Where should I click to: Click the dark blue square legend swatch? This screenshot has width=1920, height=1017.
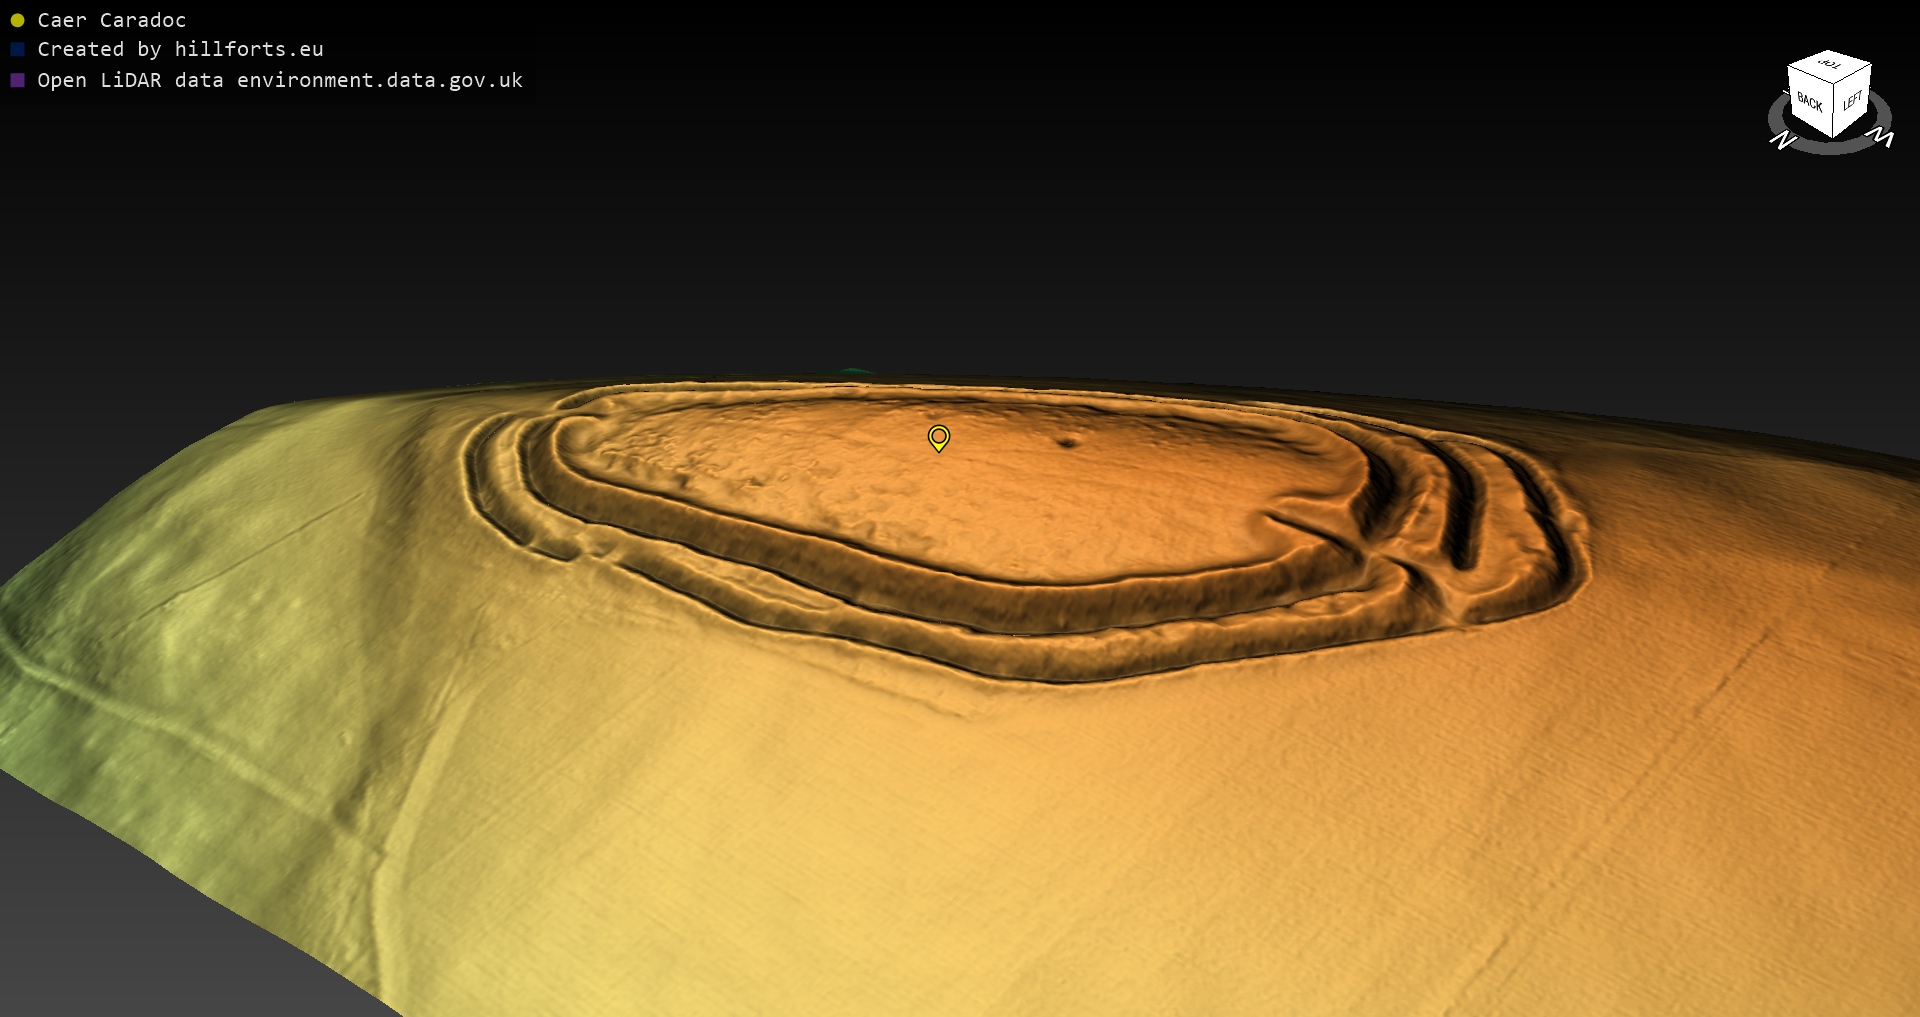click(x=17, y=49)
